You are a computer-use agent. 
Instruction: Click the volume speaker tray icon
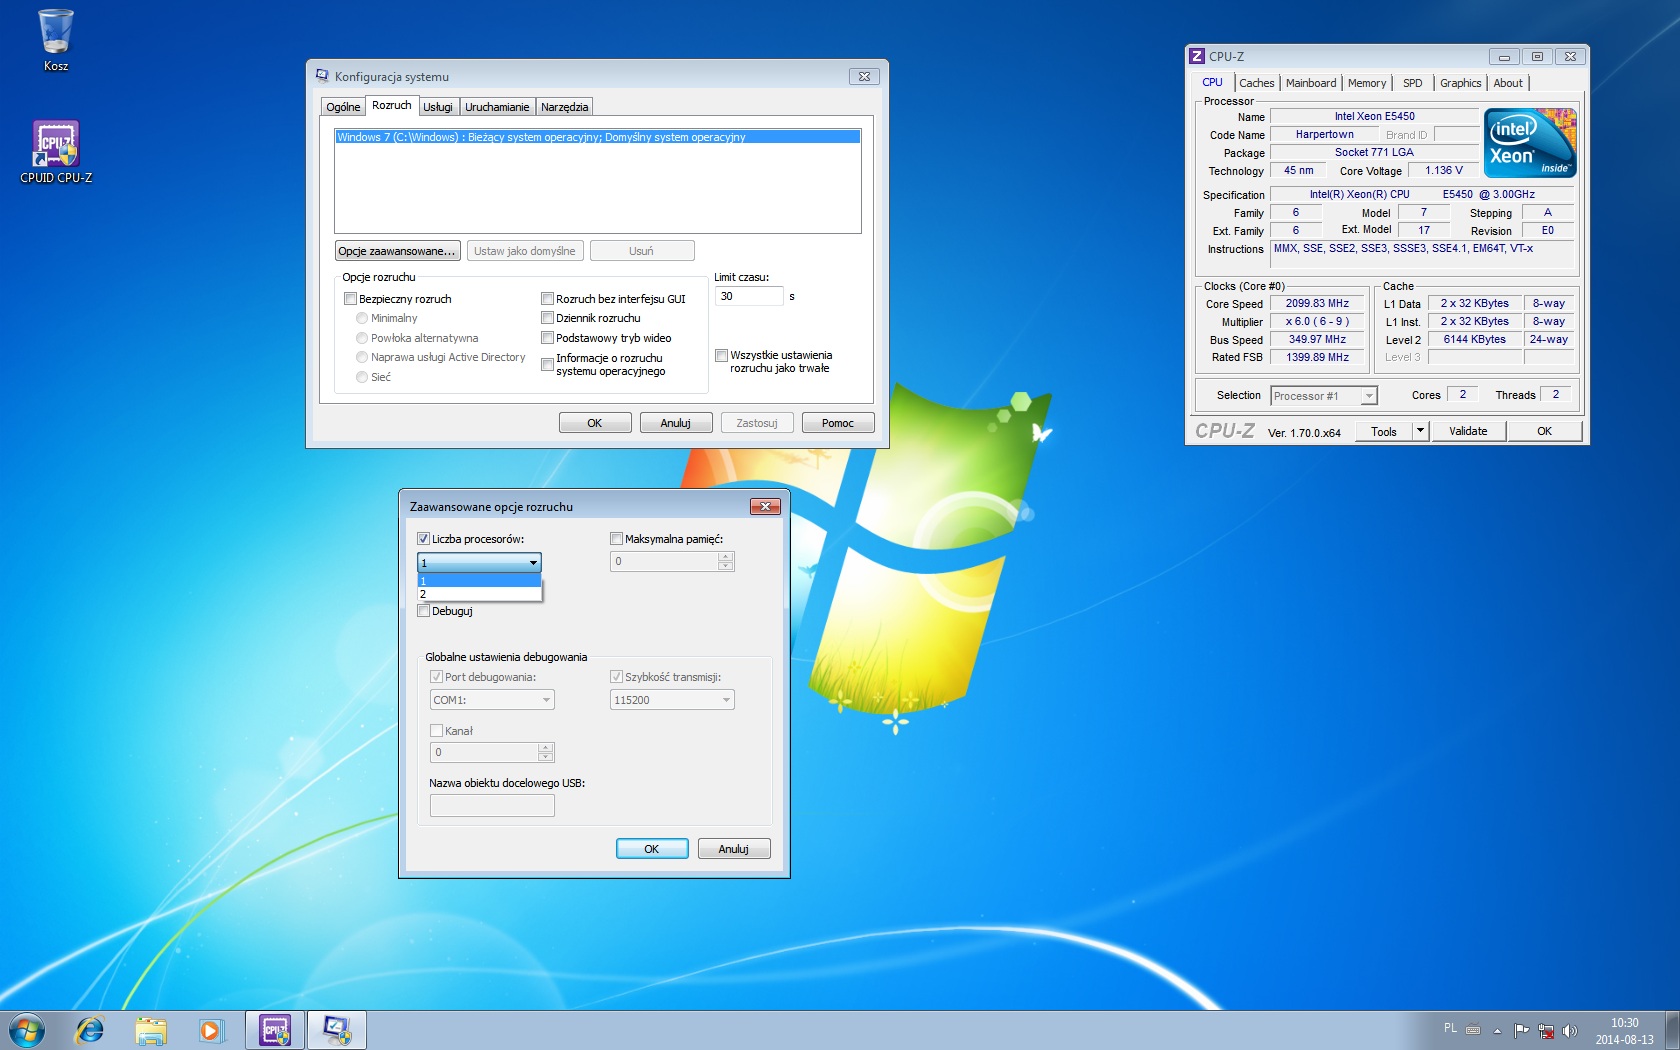coord(1569,1030)
